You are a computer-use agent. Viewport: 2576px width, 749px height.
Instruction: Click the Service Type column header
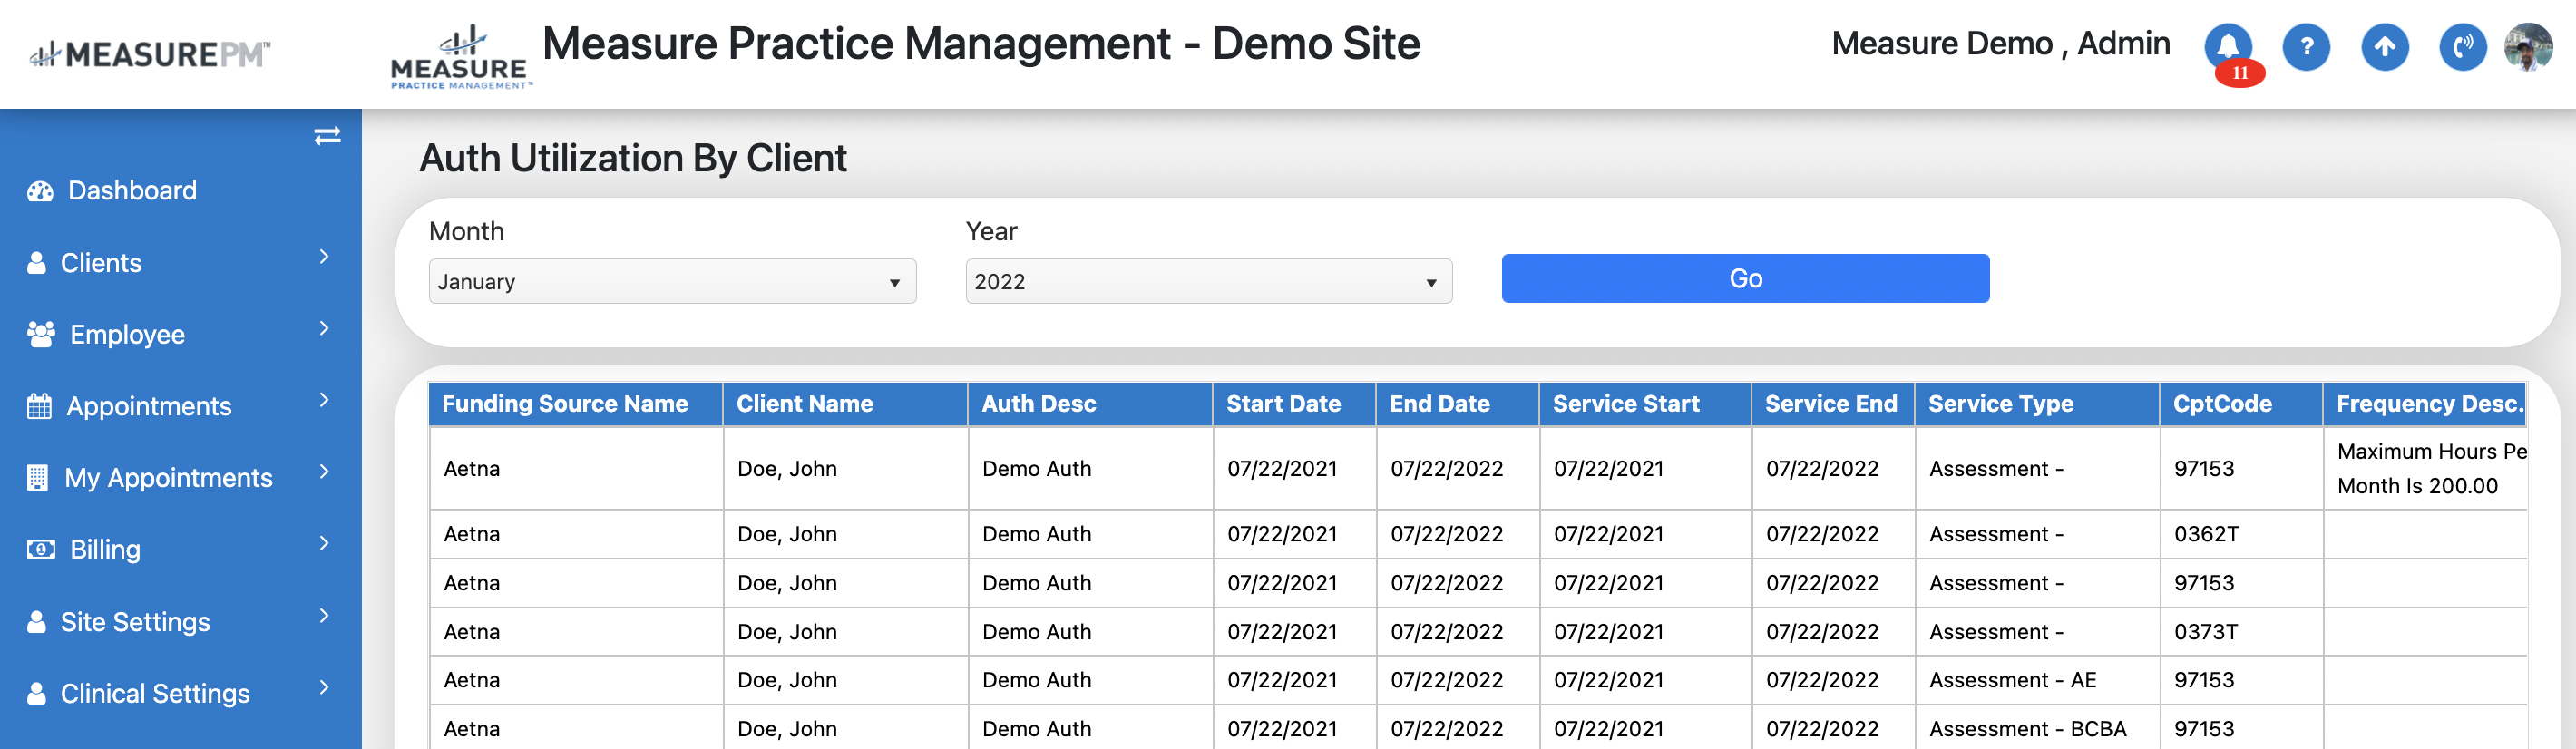pyautogui.click(x=2037, y=404)
